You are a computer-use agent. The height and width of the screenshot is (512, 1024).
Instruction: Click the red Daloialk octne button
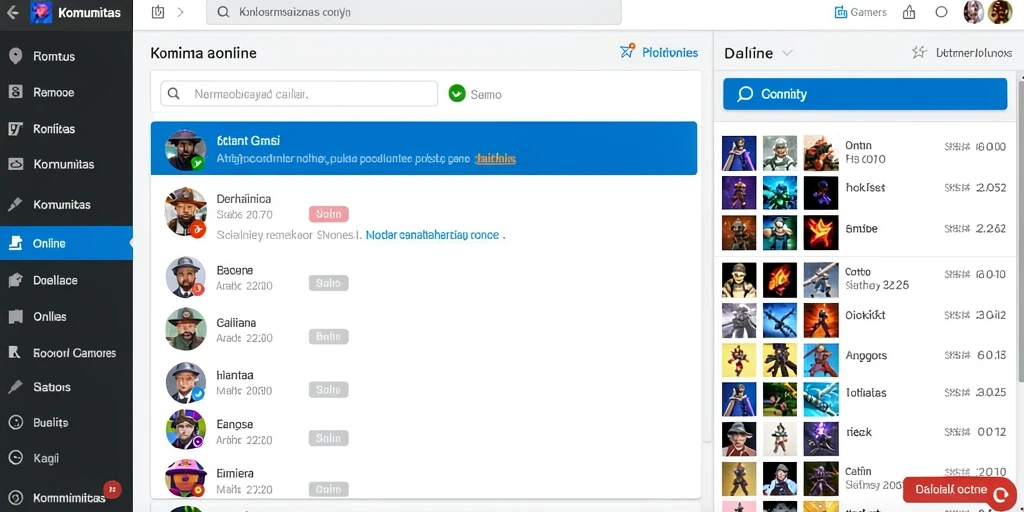point(959,490)
